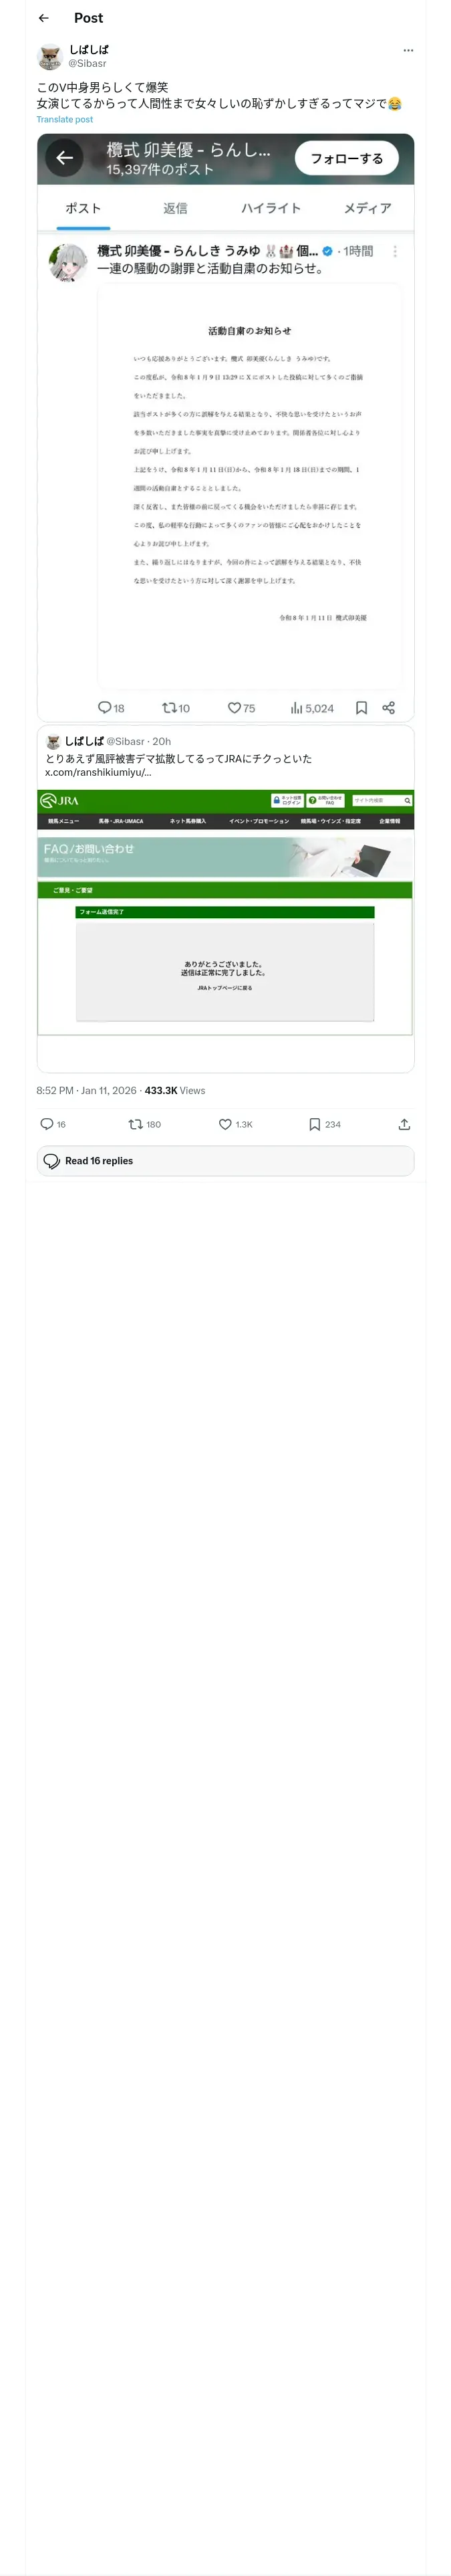Open the three-dot more options menu
Screen dimensions: 451x2576
click(407, 50)
